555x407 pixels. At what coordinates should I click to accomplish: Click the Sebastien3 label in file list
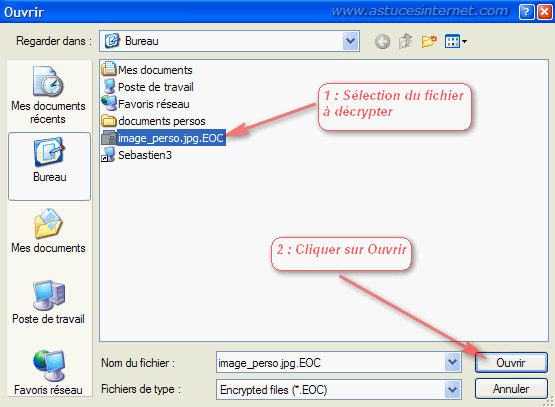tap(145, 155)
